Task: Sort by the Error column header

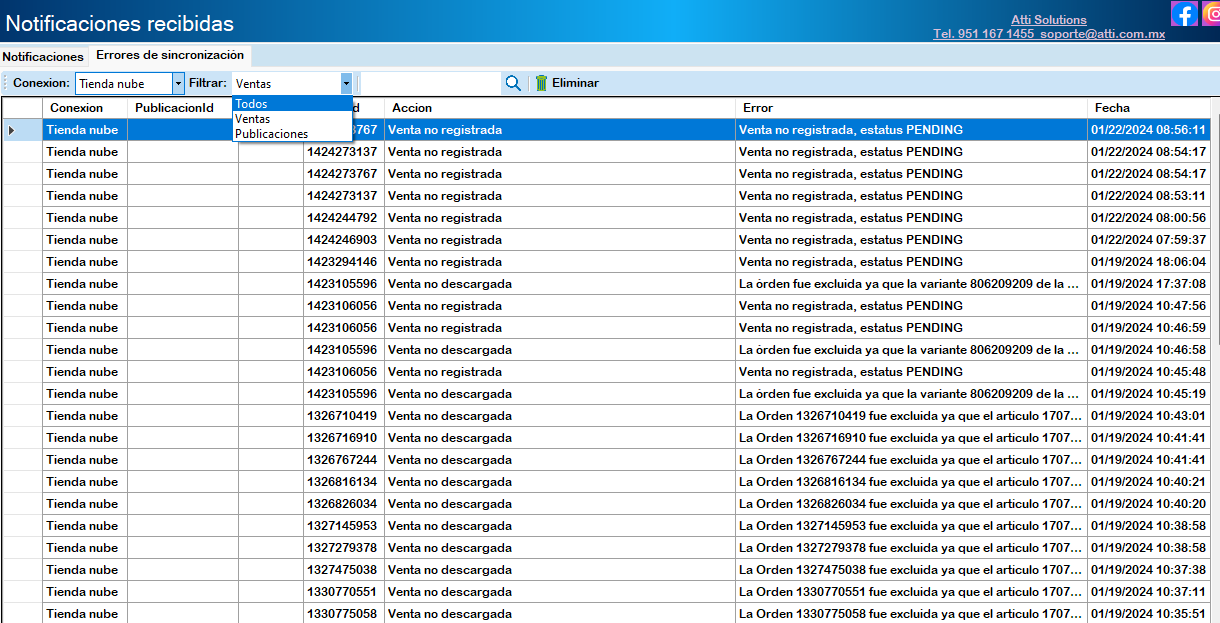Action: pos(758,108)
